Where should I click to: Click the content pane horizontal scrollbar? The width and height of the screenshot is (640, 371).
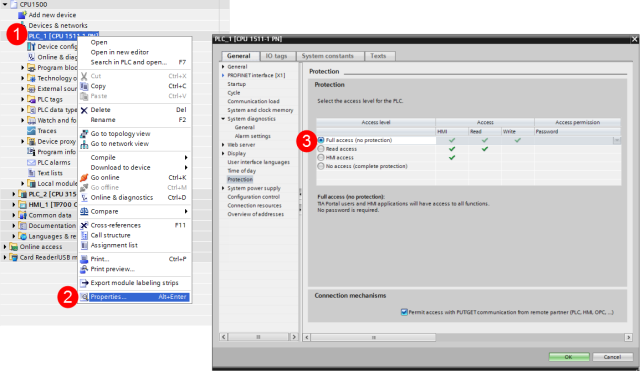(373, 337)
